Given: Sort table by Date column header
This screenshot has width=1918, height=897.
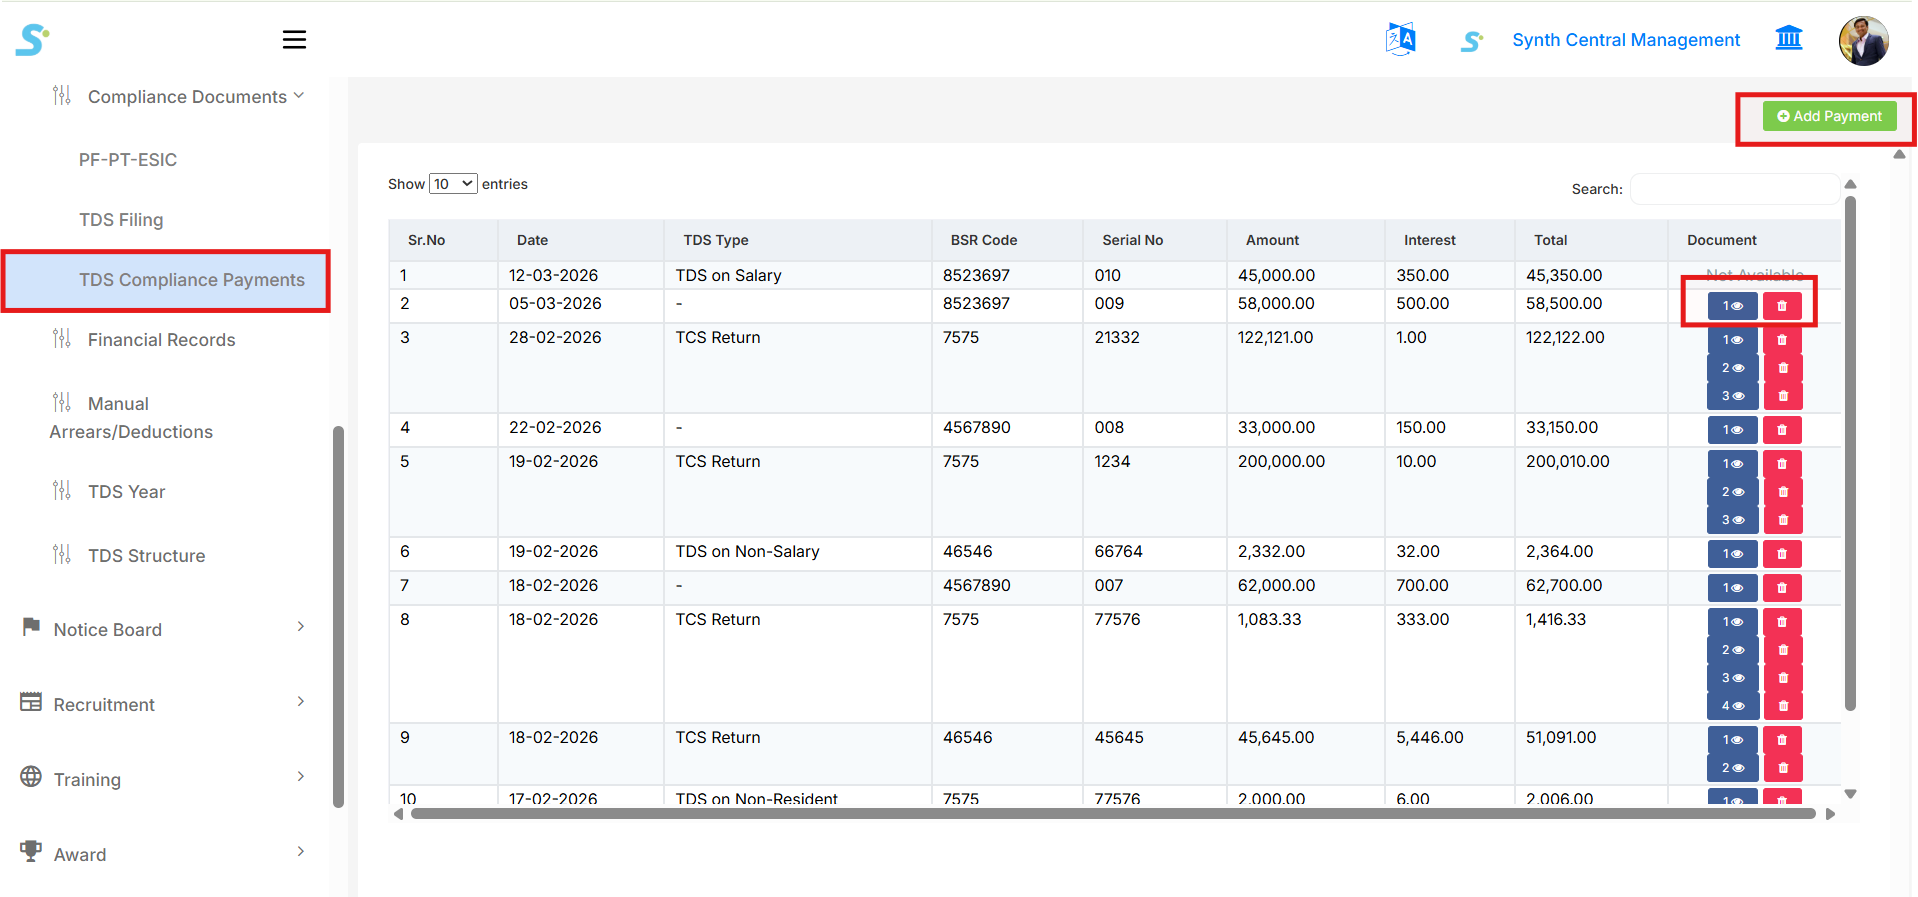Looking at the screenshot, I should (x=580, y=240).
